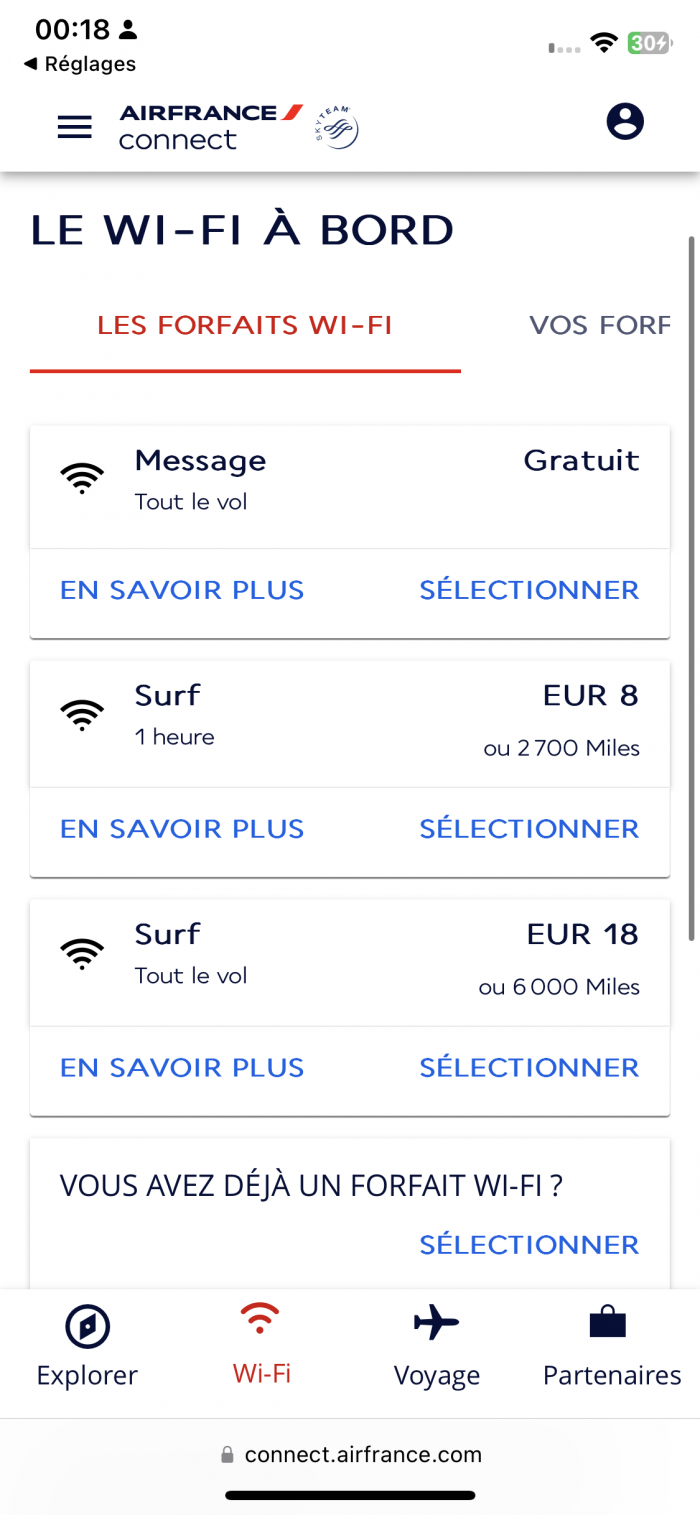Select the Surf Tout le vol EUR 18 plan
The height and width of the screenshot is (1515, 700).
[529, 1068]
